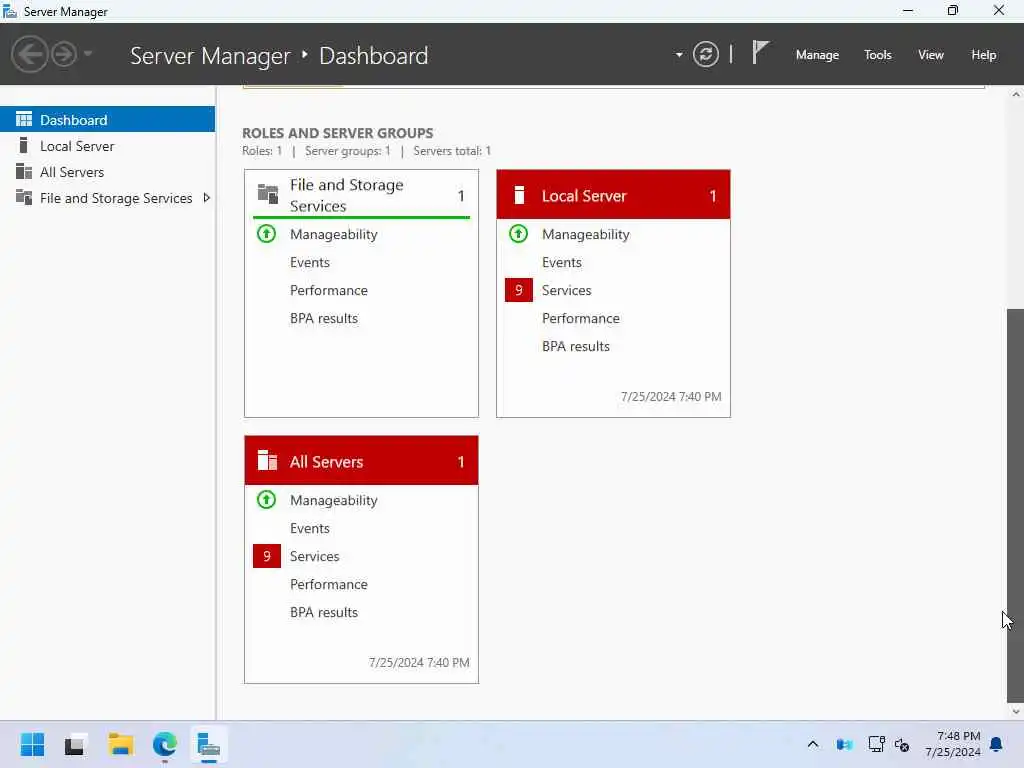Click the All Servers icon in sidebar
This screenshot has height=768, width=1024.
(x=24, y=171)
